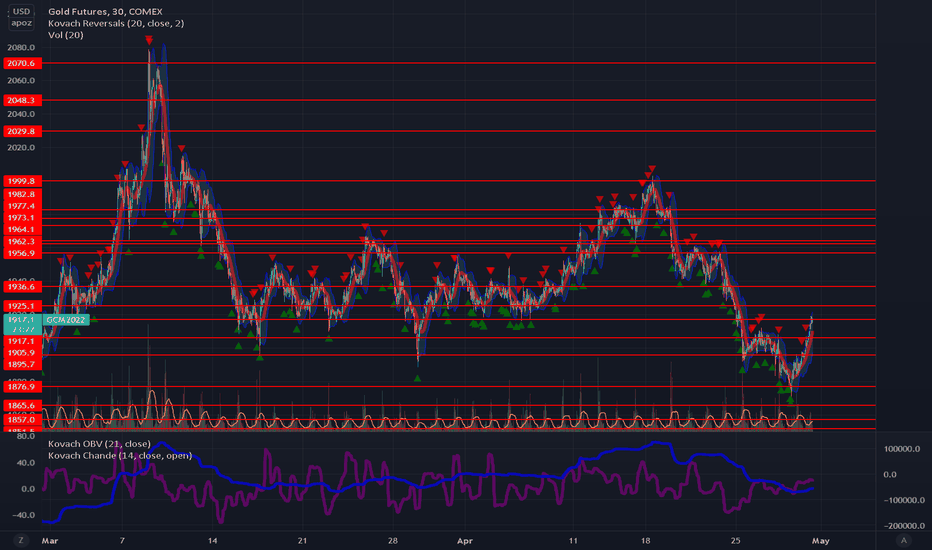Pick the 1962.3 price level label
Viewport: 932px width, 550px height.
coord(21,241)
